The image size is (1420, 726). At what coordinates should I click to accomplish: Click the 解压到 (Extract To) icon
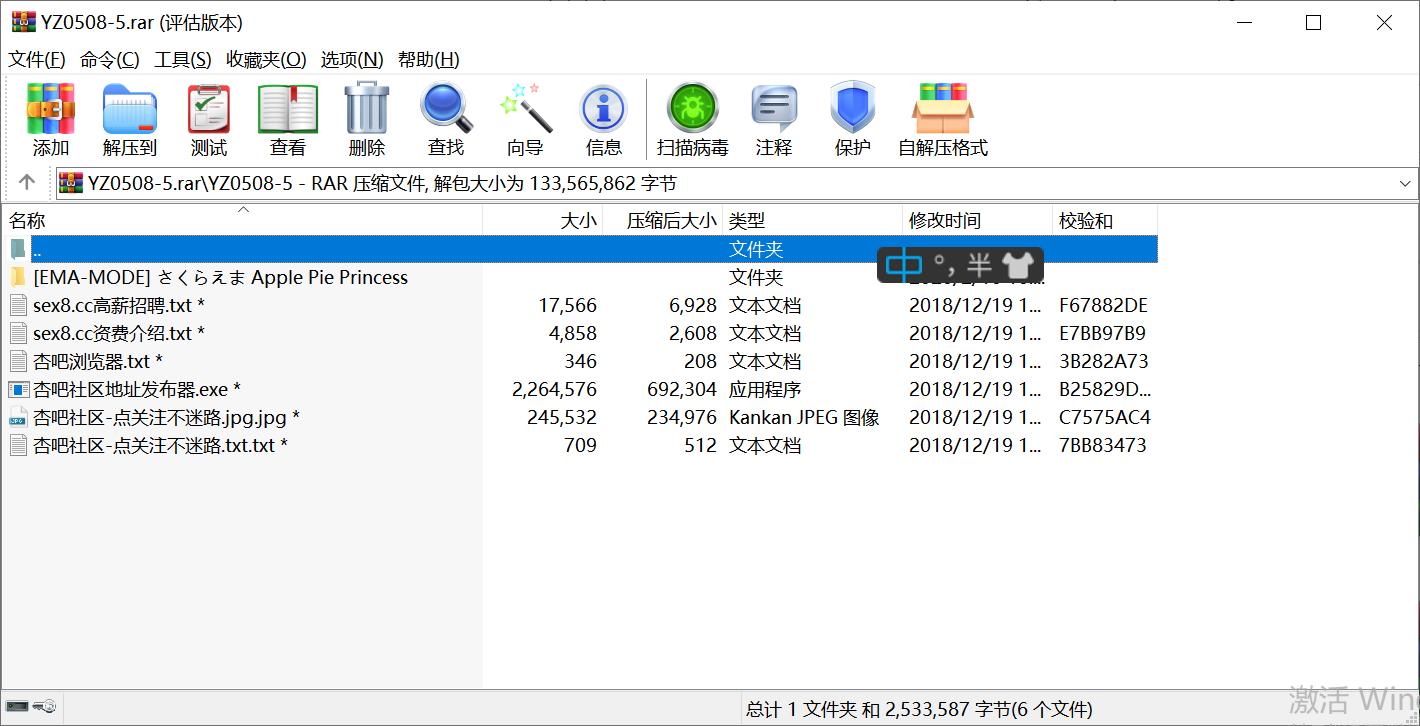pyautogui.click(x=130, y=120)
